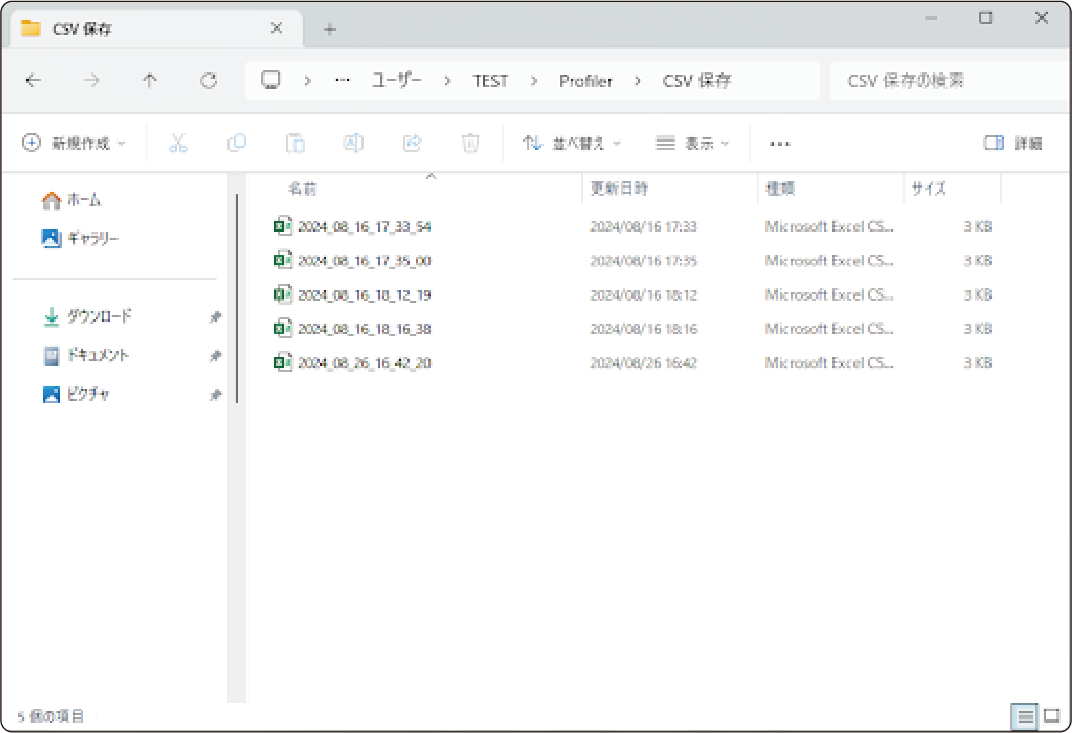Click the Cut scissors icon
1072x733 pixels.
[x=178, y=143]
